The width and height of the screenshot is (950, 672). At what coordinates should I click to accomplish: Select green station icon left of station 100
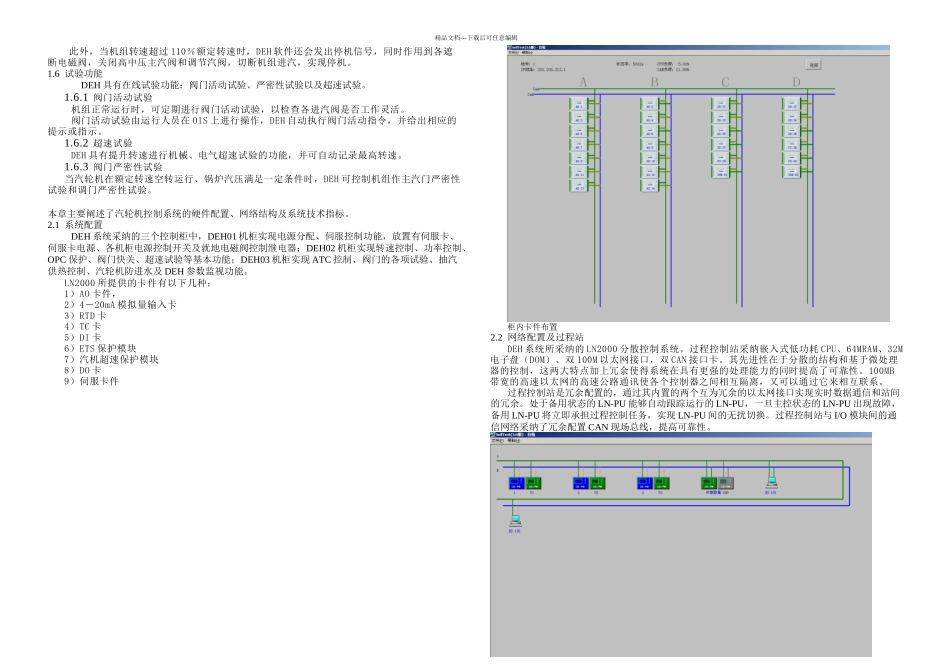click(x=709, y=483)
